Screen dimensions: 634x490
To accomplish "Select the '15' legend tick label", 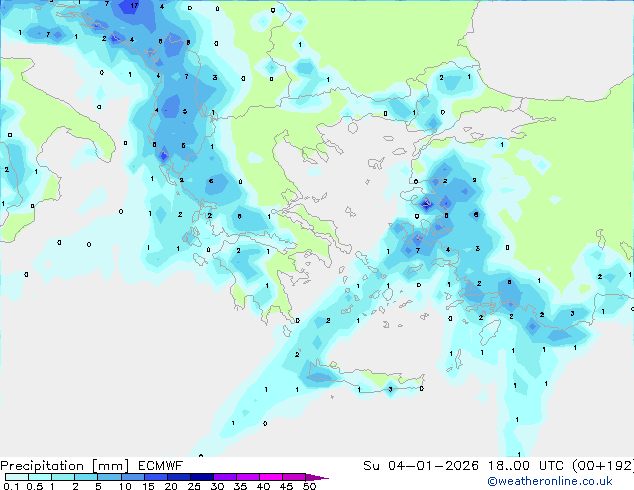I will click(x=148, y=486).
